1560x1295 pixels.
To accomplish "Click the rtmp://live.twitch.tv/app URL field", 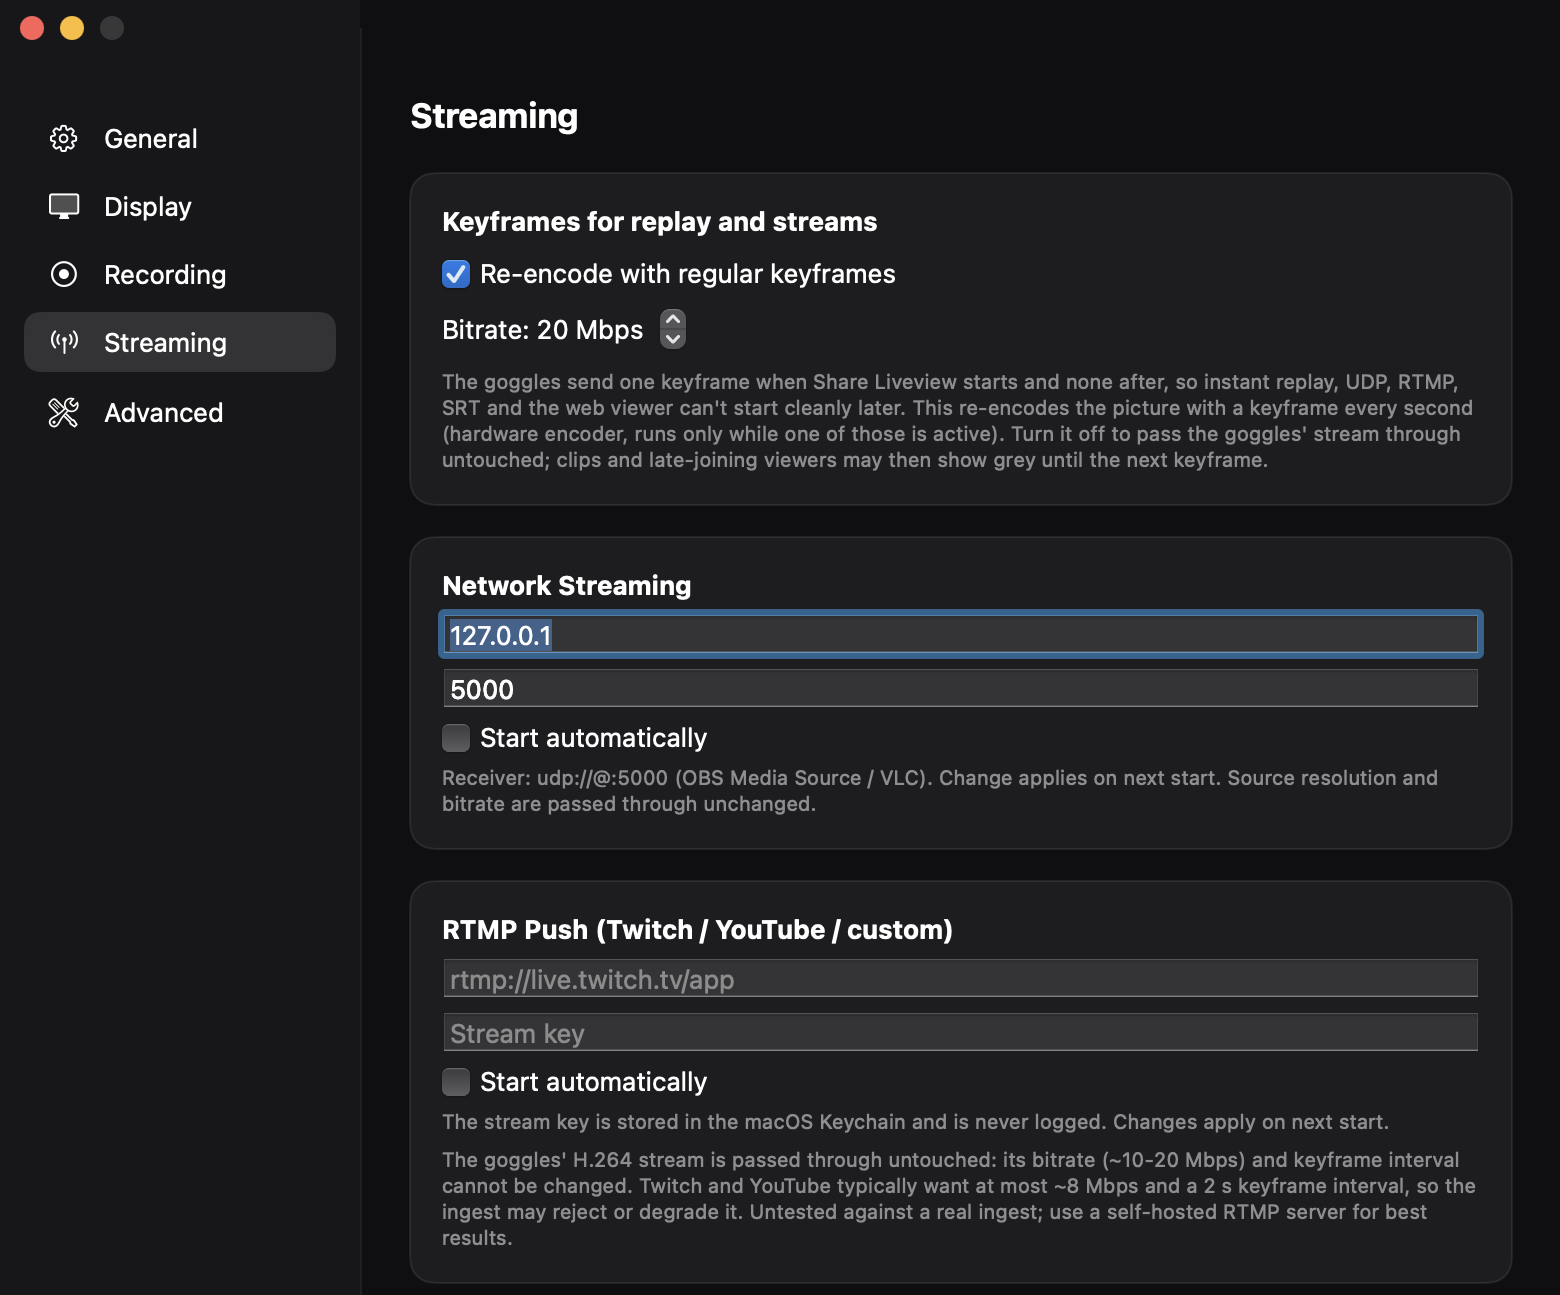I will [960, 979].
